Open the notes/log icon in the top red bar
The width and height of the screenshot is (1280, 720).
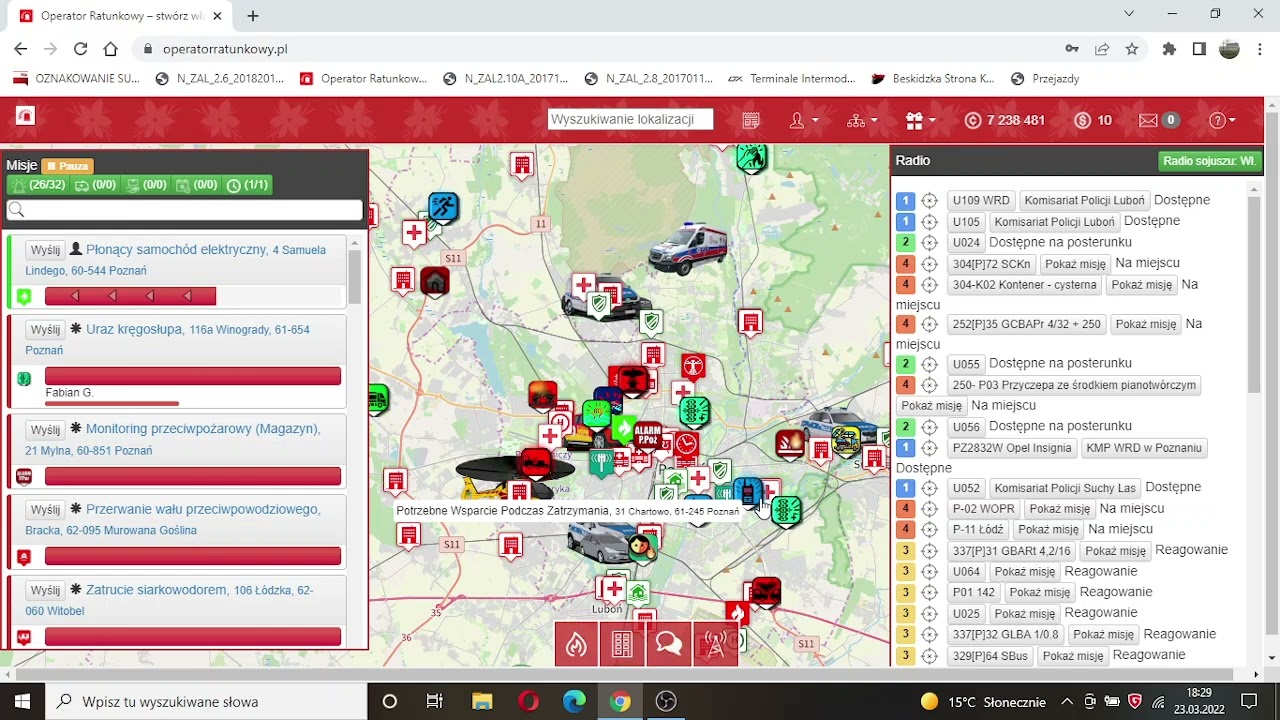pos(751,120)
